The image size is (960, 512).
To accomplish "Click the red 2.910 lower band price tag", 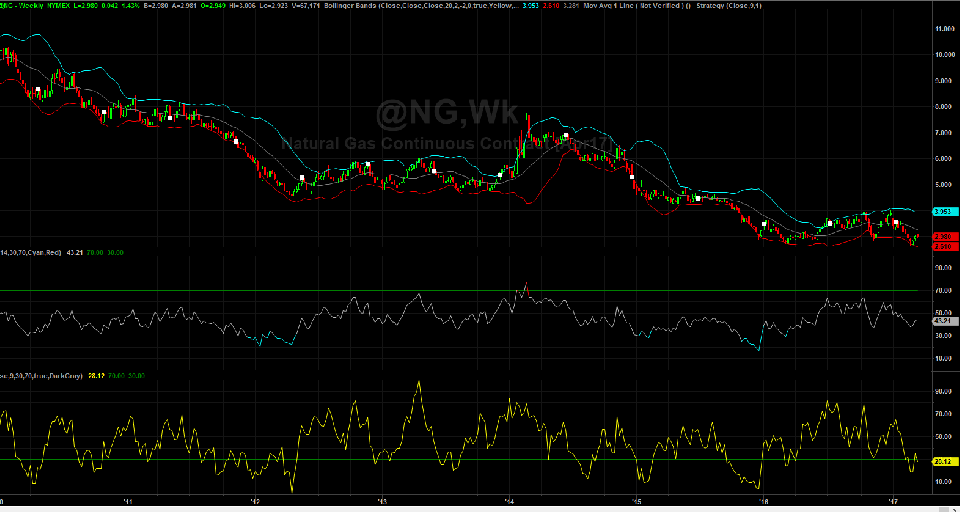I will click(940, 246).
